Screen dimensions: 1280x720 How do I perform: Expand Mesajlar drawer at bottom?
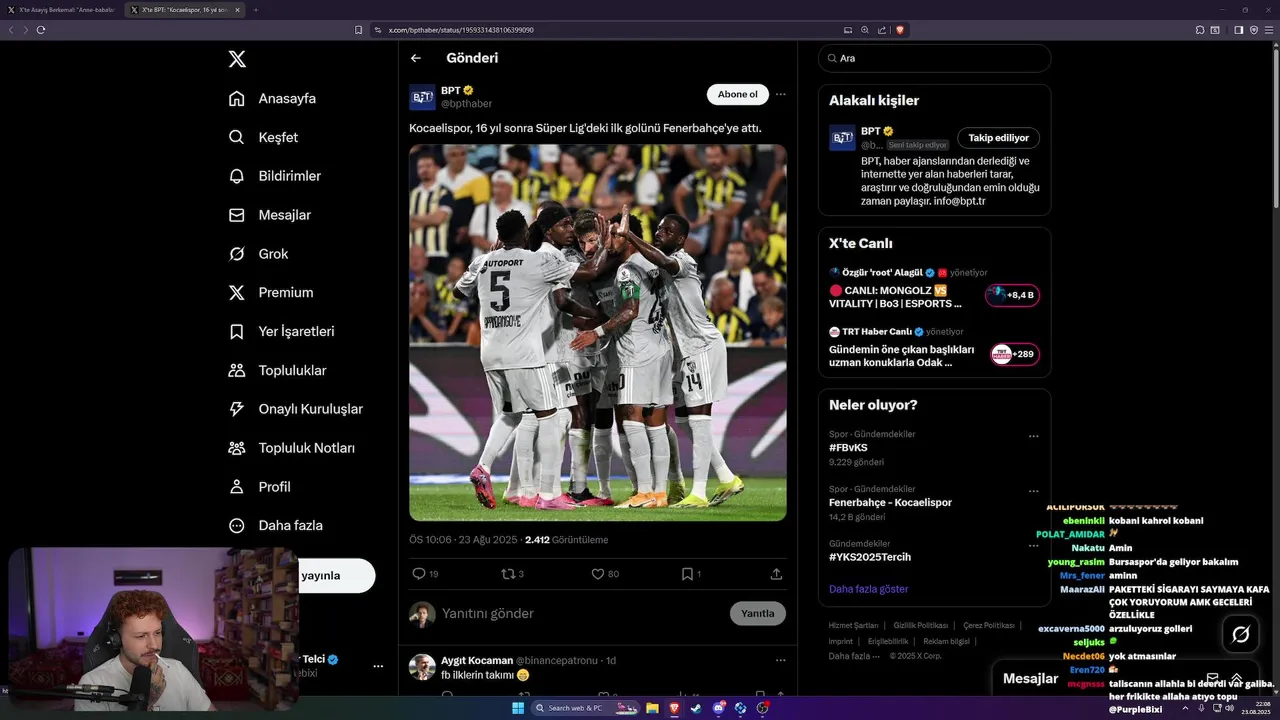1237,678
